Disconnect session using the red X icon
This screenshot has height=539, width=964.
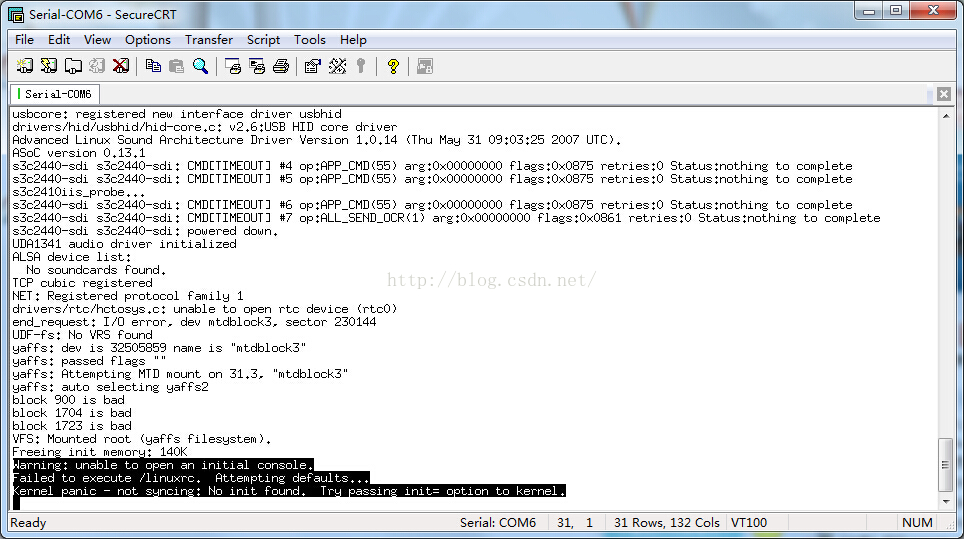[x=121, y=66]
